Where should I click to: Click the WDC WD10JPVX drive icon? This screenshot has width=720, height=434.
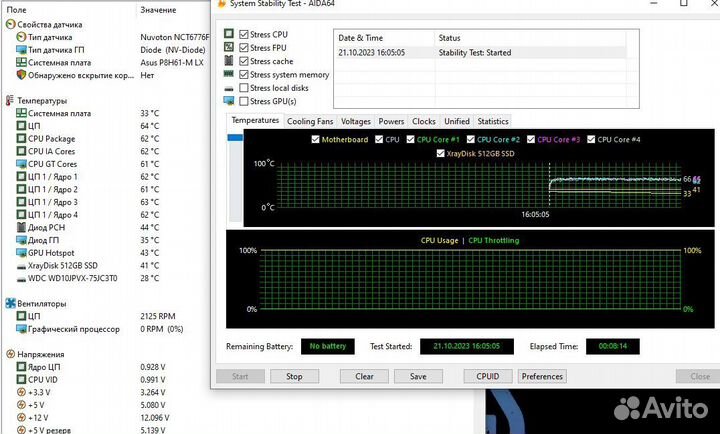coord(21,279)
